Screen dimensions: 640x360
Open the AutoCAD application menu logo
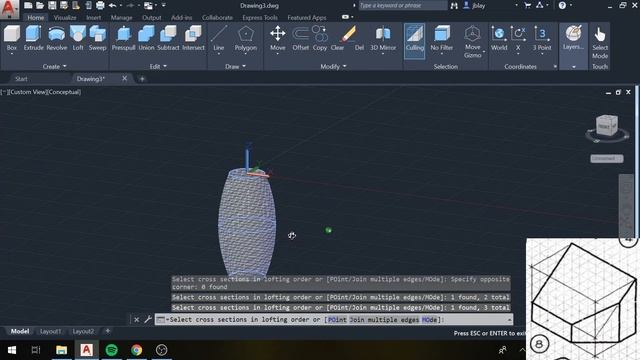click(x=9, y=9)
